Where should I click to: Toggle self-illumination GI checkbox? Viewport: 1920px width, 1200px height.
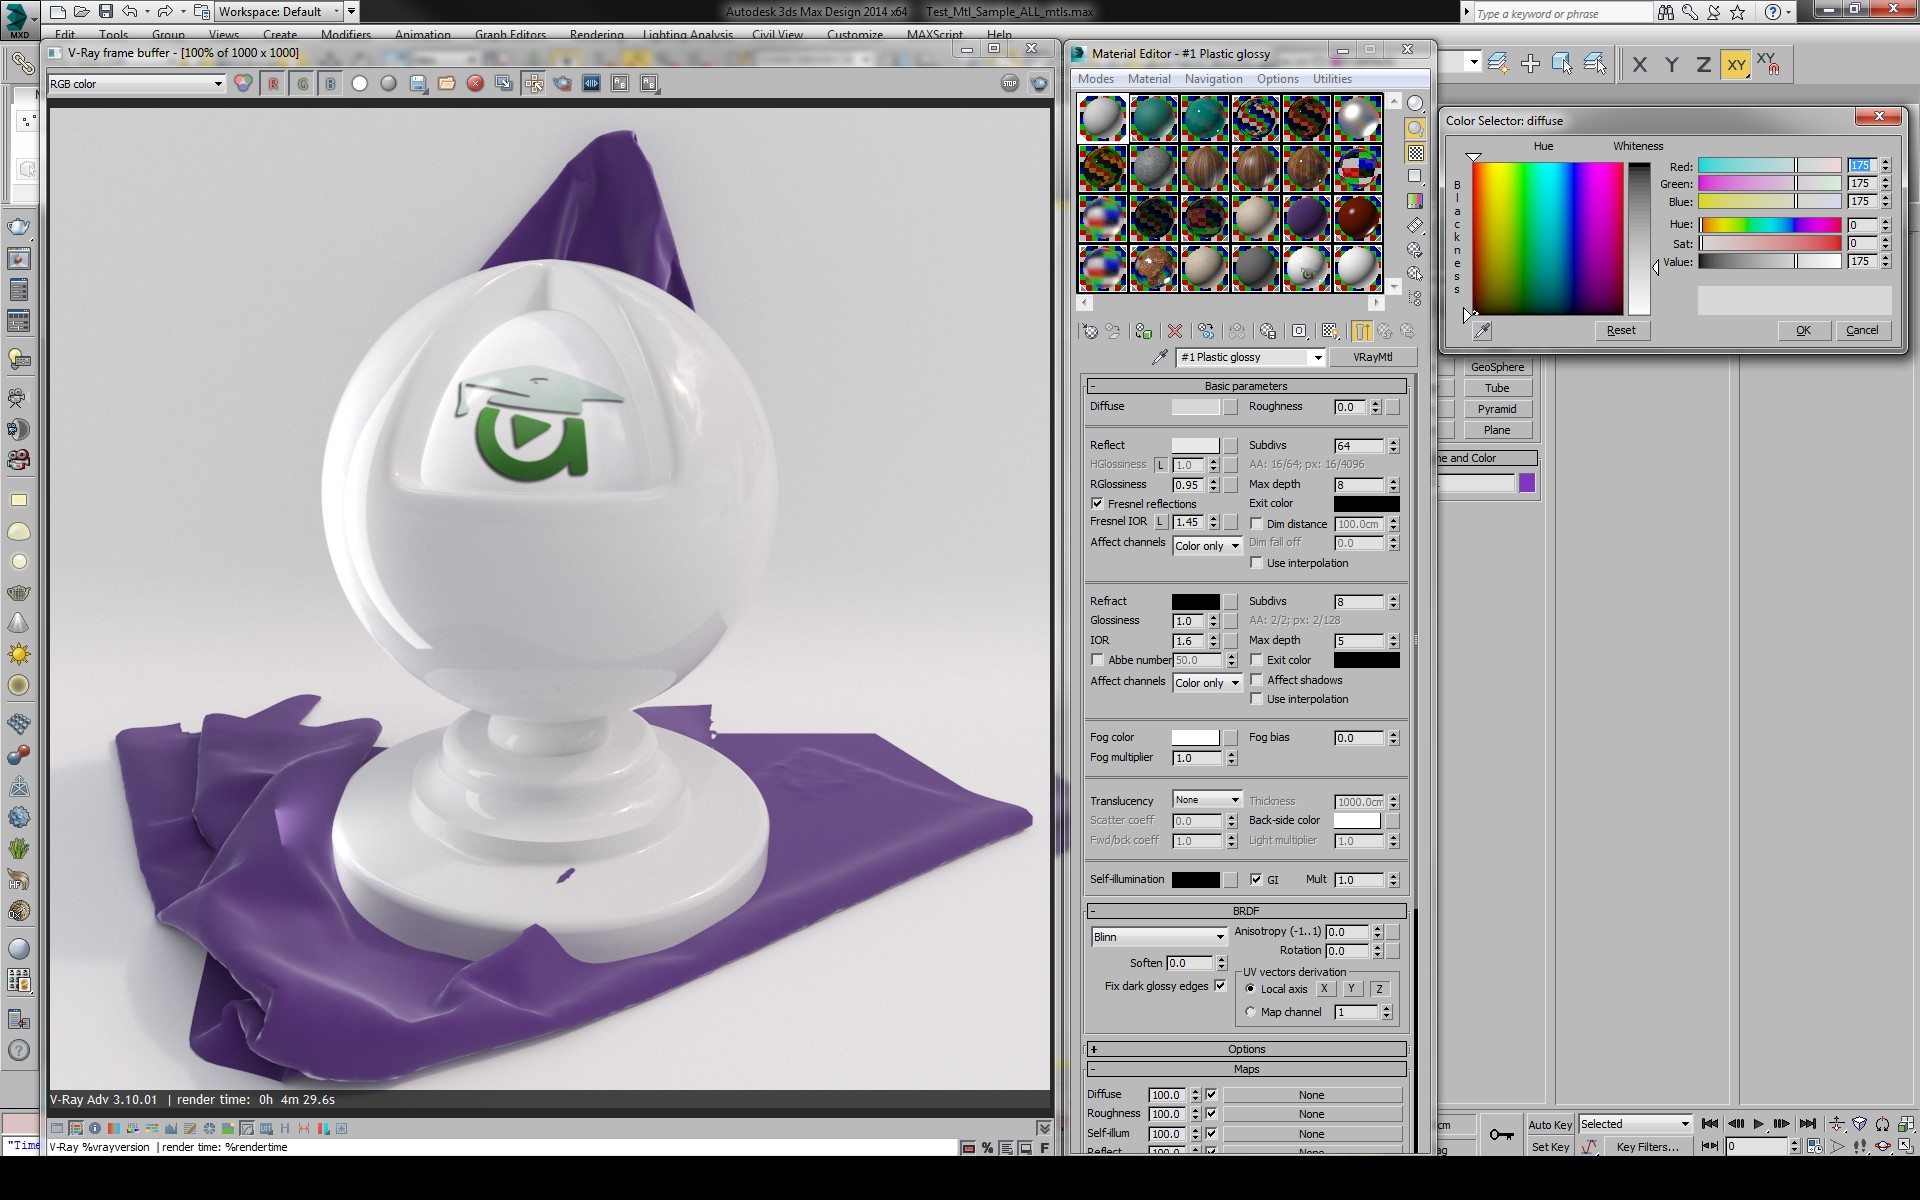[1257, 880]
